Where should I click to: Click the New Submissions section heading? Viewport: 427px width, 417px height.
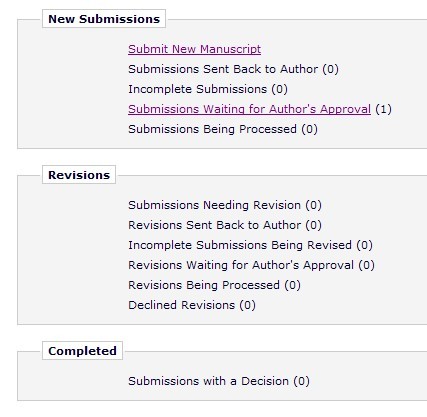pos(104,19)
